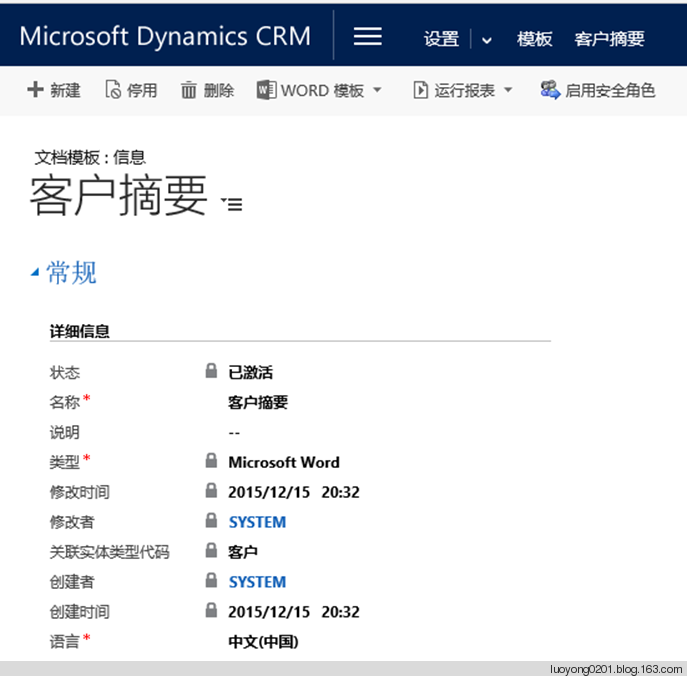Click the 详细信息 section header

coord(79,331)
